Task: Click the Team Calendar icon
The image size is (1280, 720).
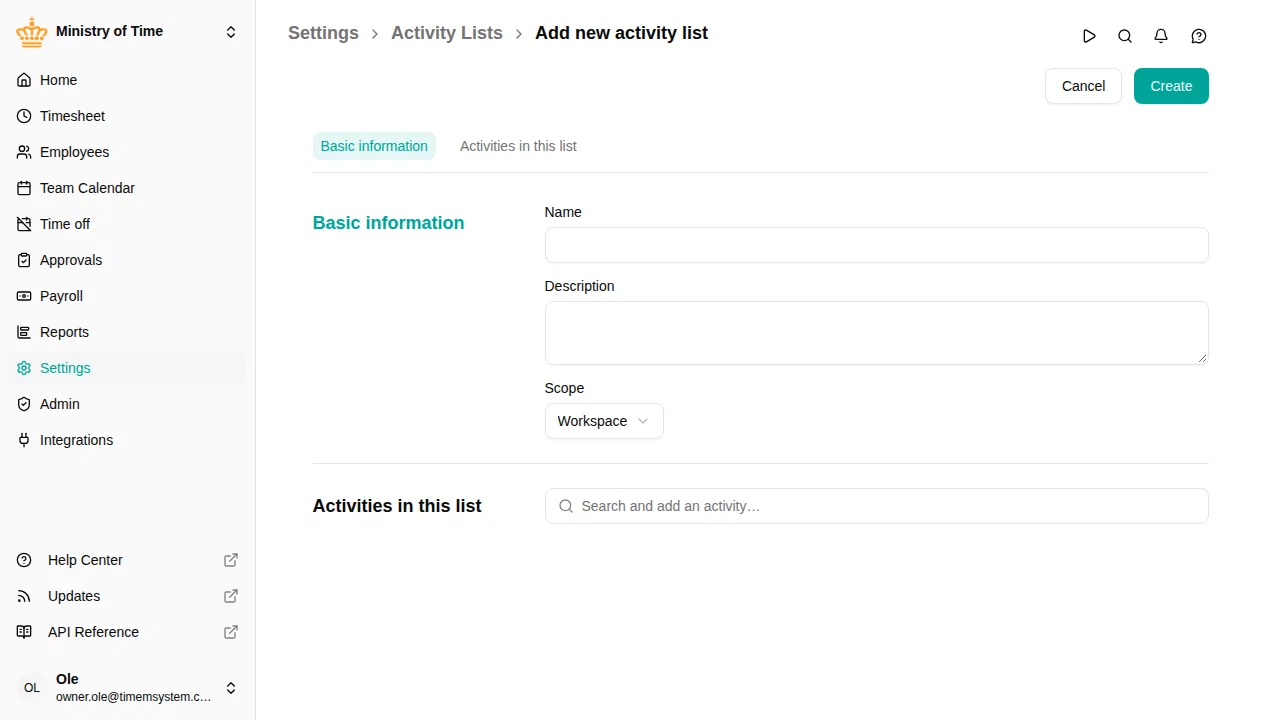Action: coord(24,188)
